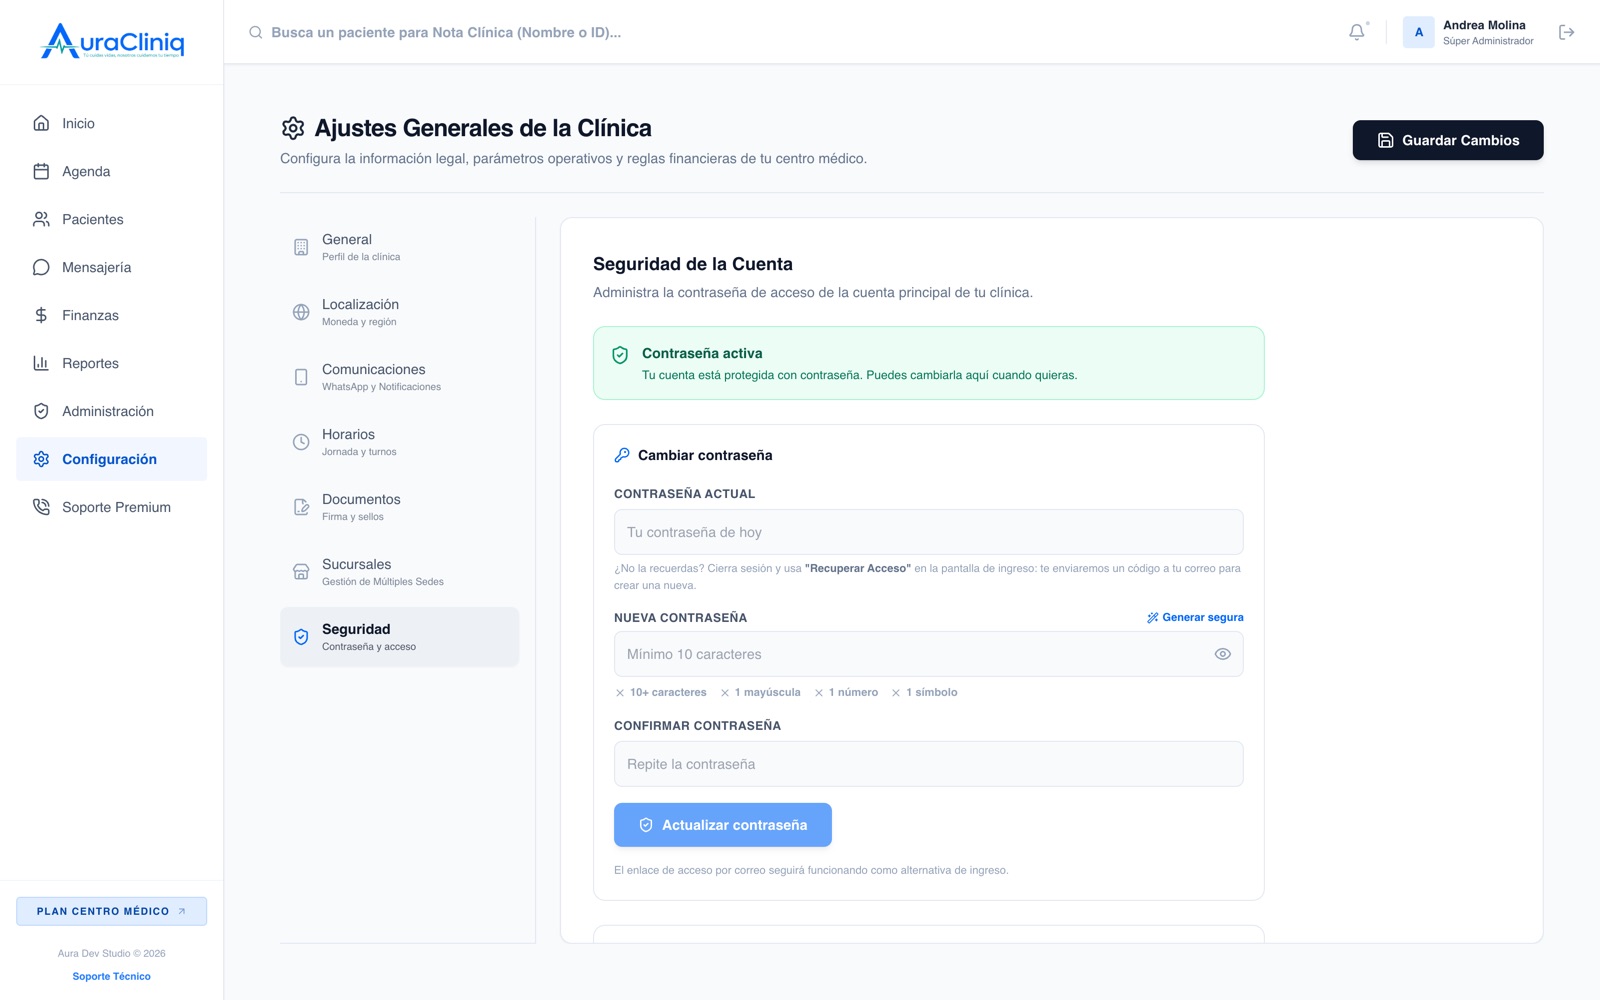
Task: Focus the Contraseña actual field
Action: (928, 532)
